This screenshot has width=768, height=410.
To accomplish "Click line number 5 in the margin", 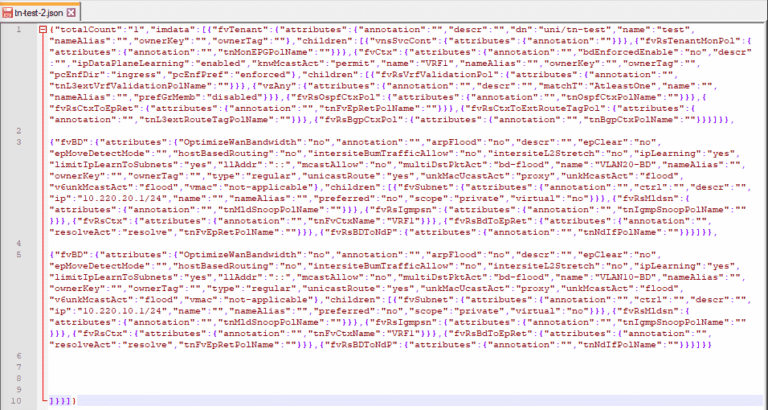I will (x=19, y=255).
